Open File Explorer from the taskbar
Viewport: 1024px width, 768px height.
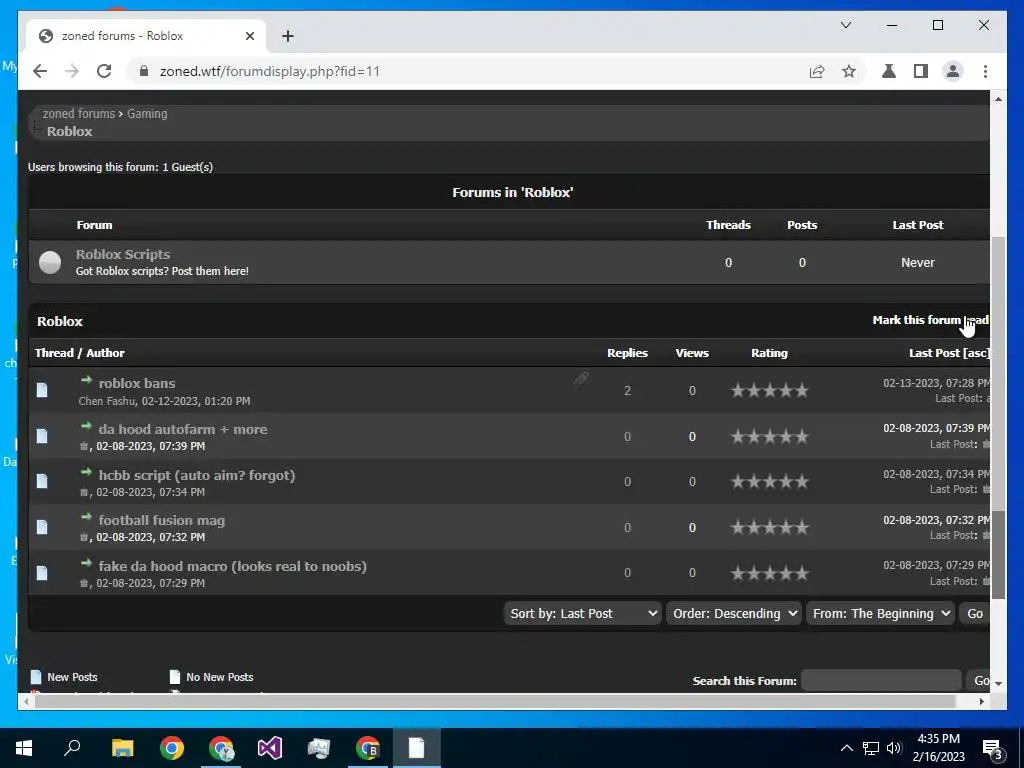coord(122,748)
